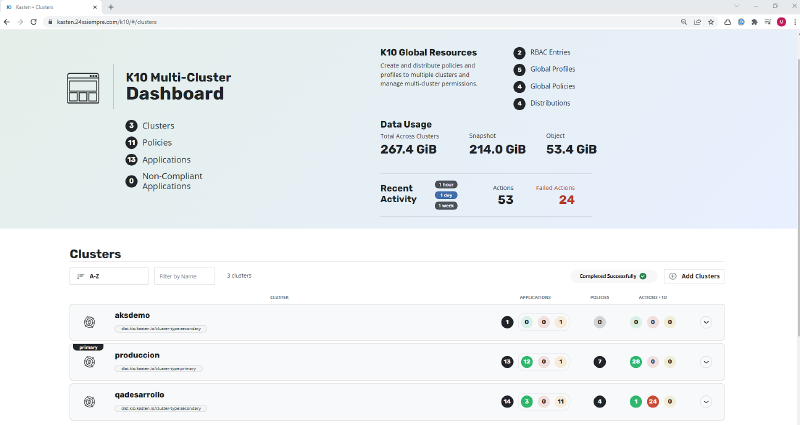Click the Applications count badge 13
Screen dimensions: 800x425
pos(132,160)
